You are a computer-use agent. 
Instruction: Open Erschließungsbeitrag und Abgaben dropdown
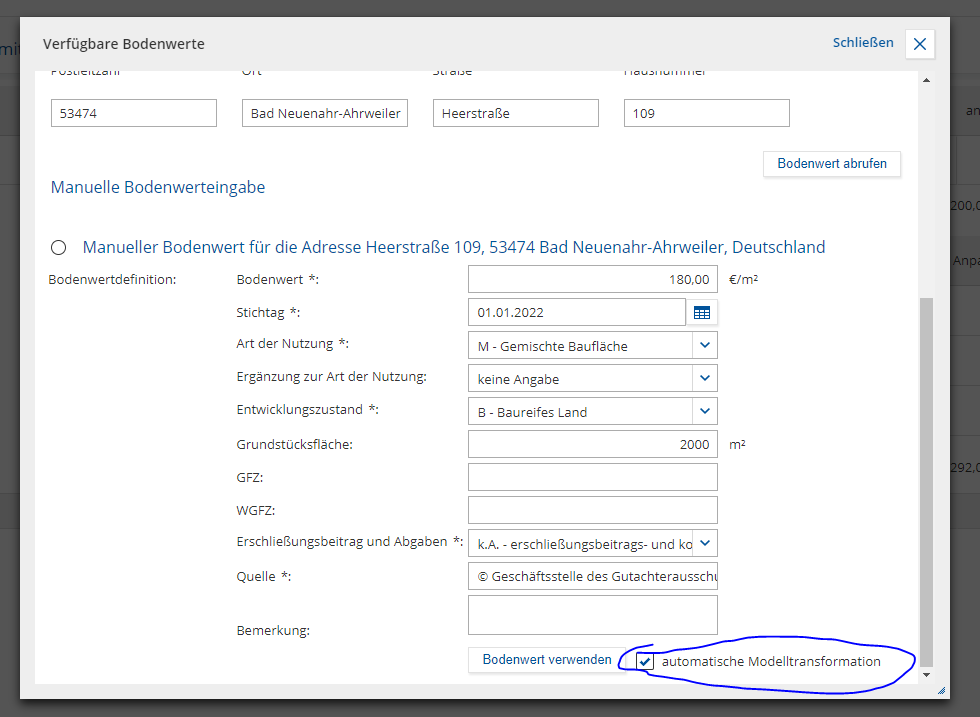(704, 543)
